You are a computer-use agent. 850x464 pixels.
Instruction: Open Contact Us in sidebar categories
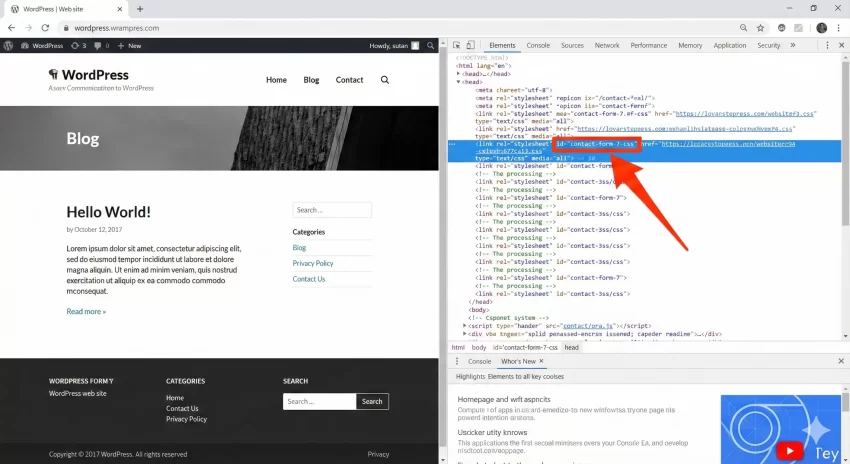pos(309,279)
